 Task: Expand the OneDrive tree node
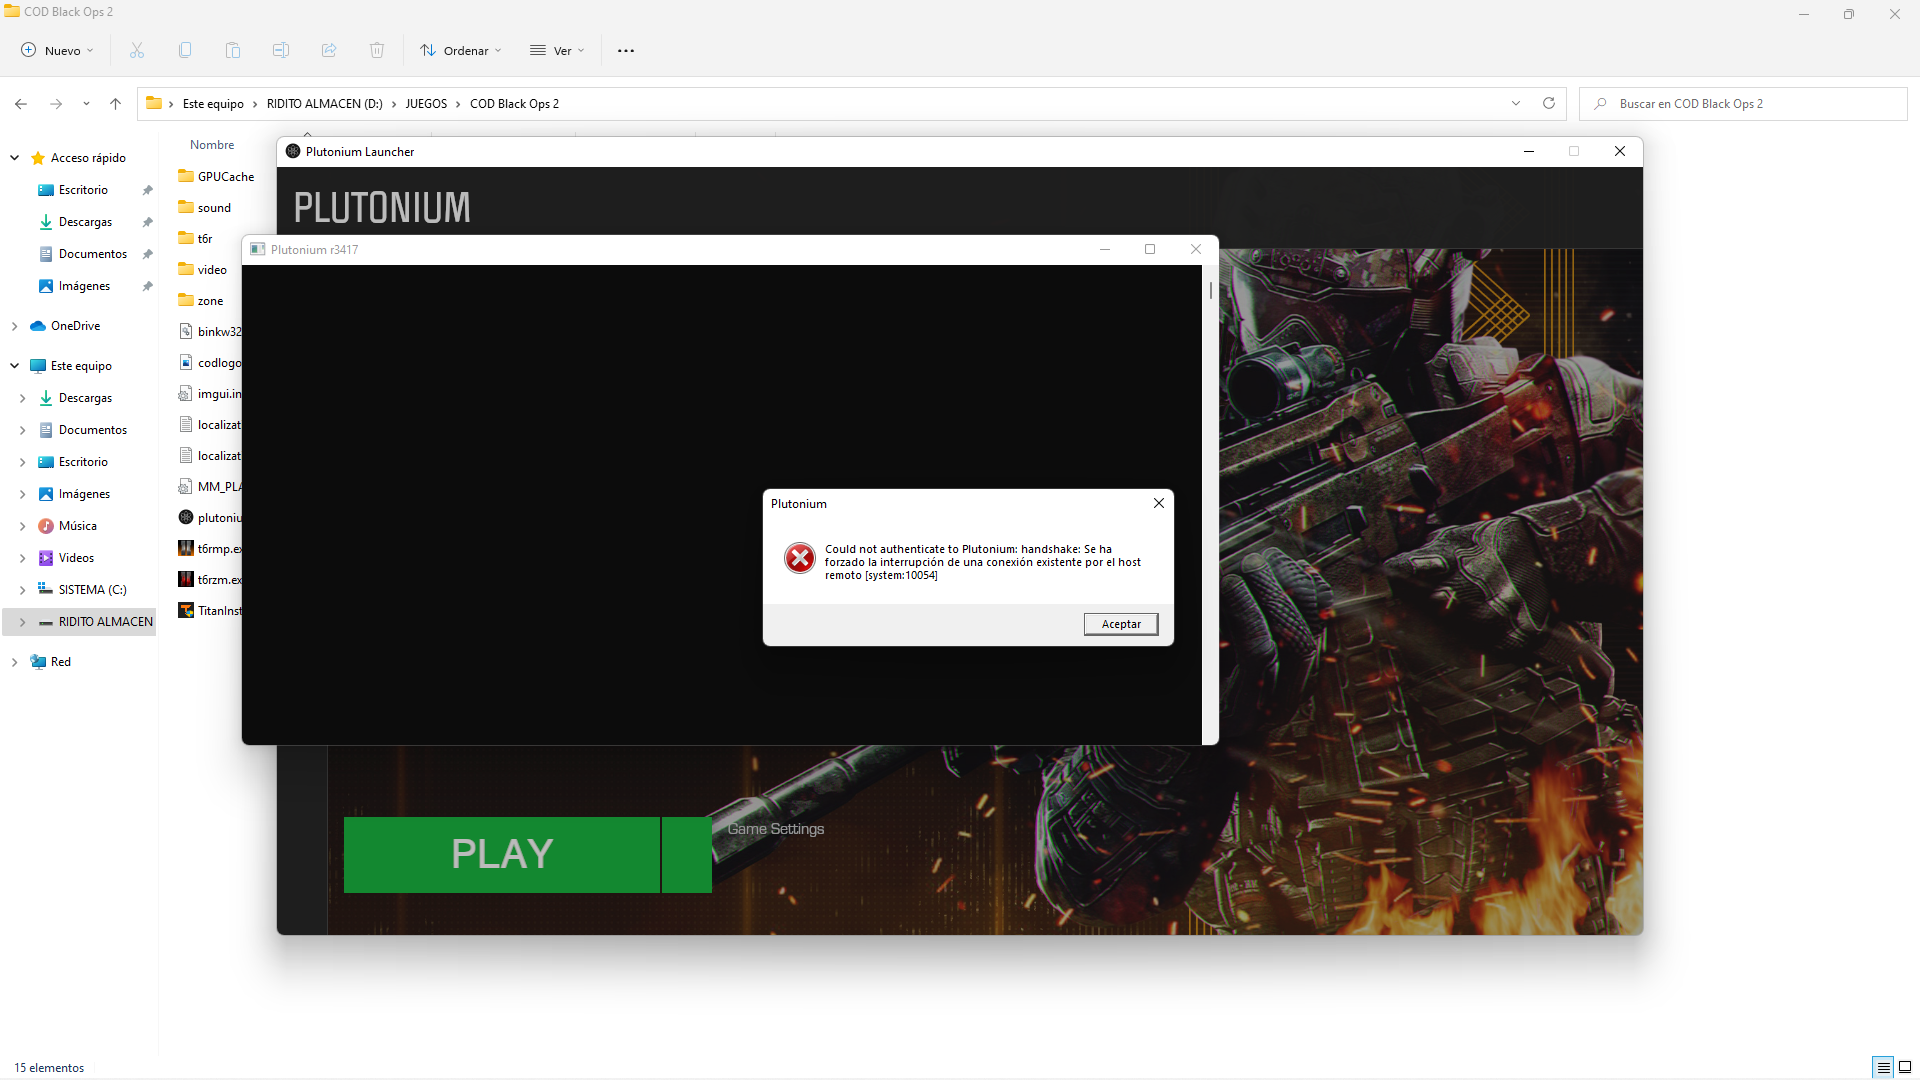pyautogui.click(x=15, y=326)
